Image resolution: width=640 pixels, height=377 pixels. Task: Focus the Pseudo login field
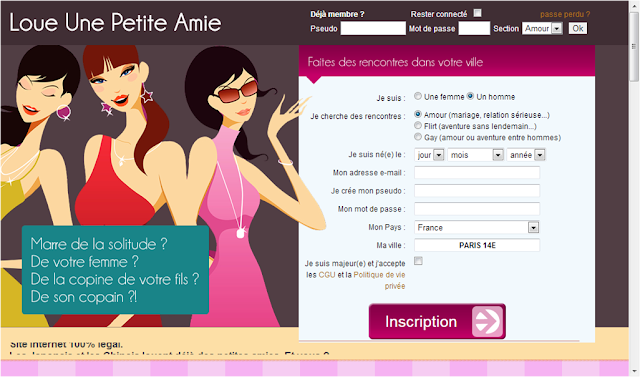point(373,28)
